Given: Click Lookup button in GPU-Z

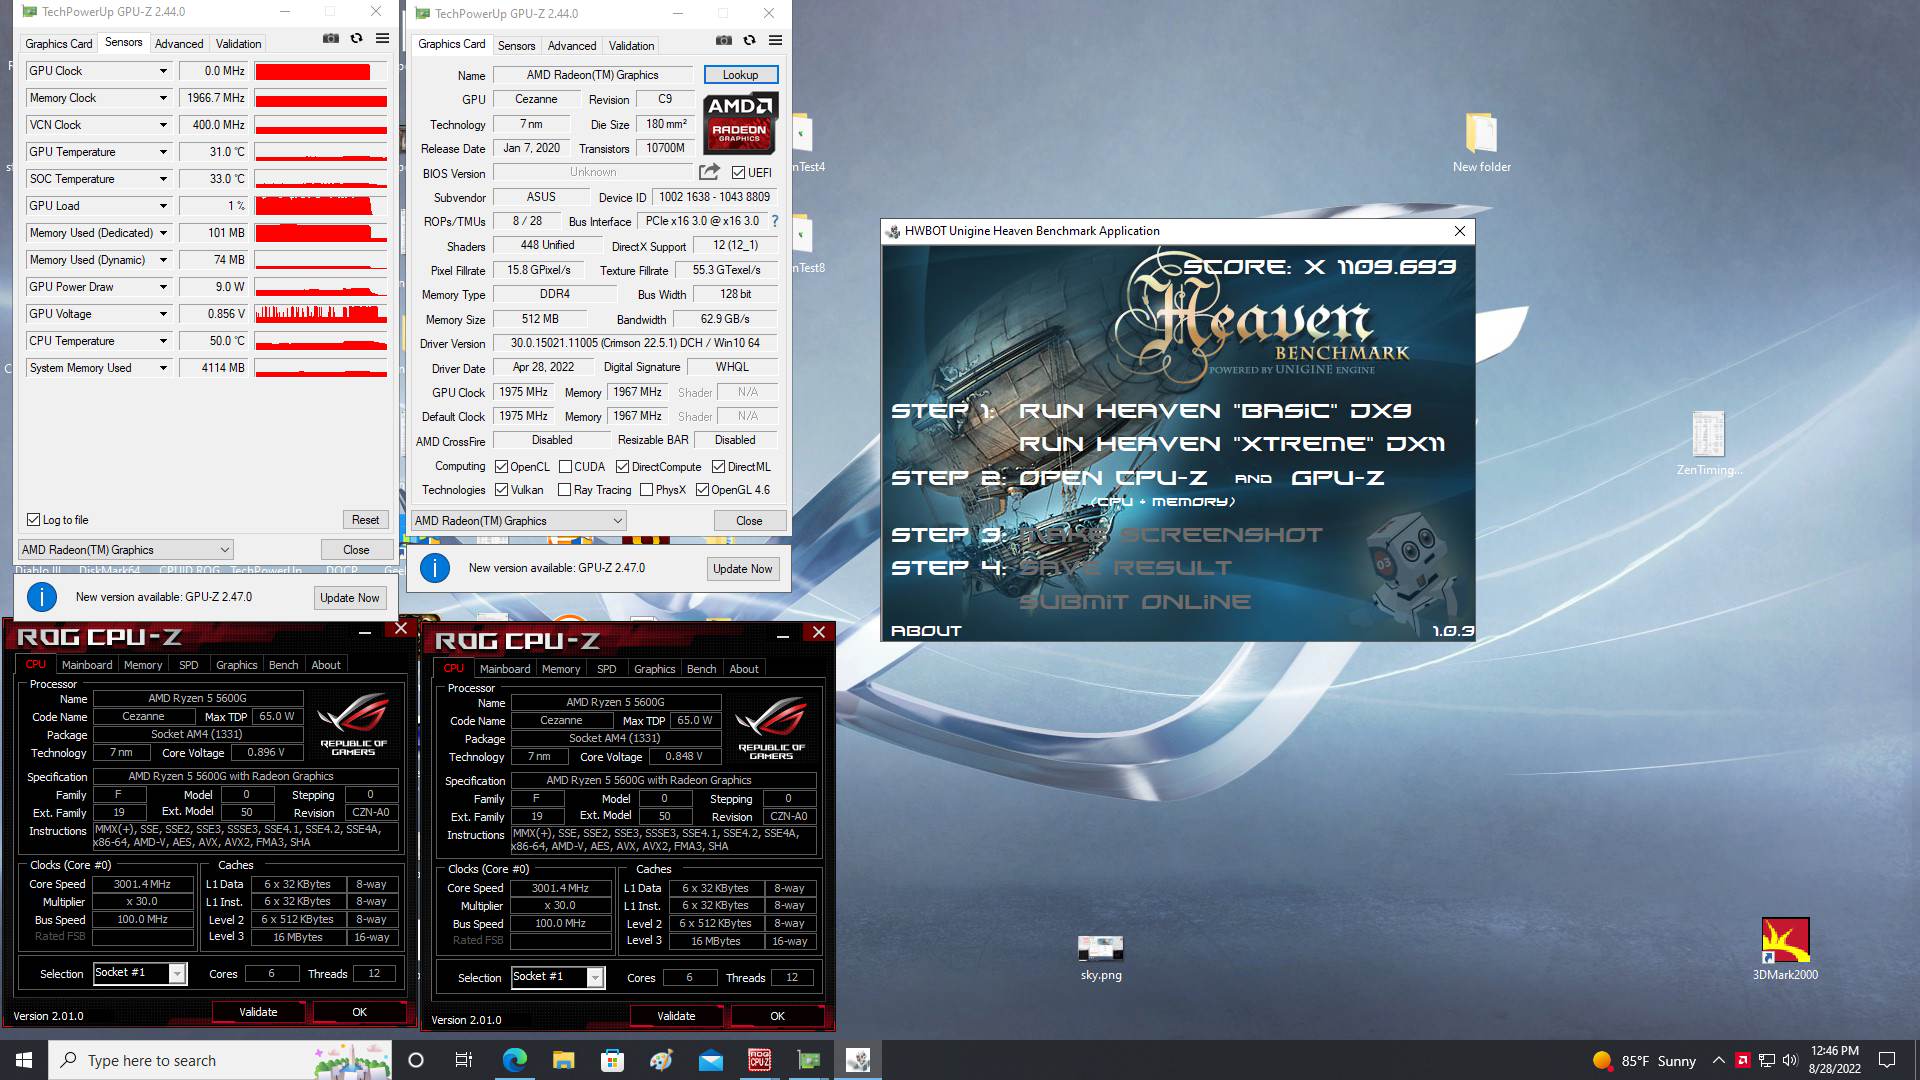Looking at the screenshot, I should click(x=741, y=75).
